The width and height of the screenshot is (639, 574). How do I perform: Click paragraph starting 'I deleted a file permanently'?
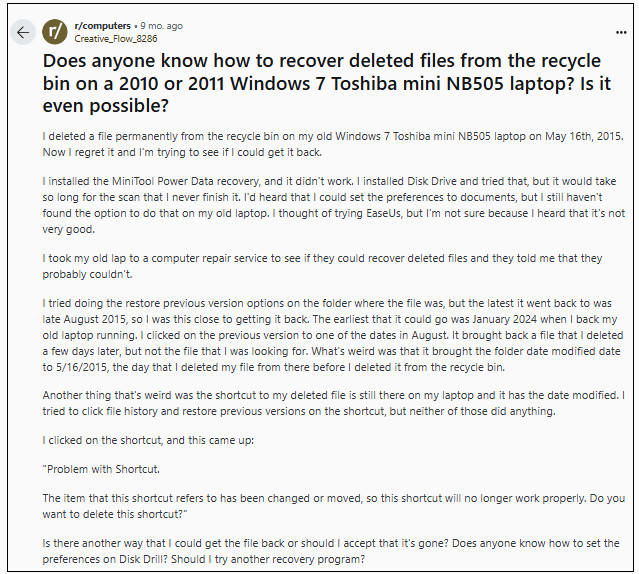pos(333,144)
